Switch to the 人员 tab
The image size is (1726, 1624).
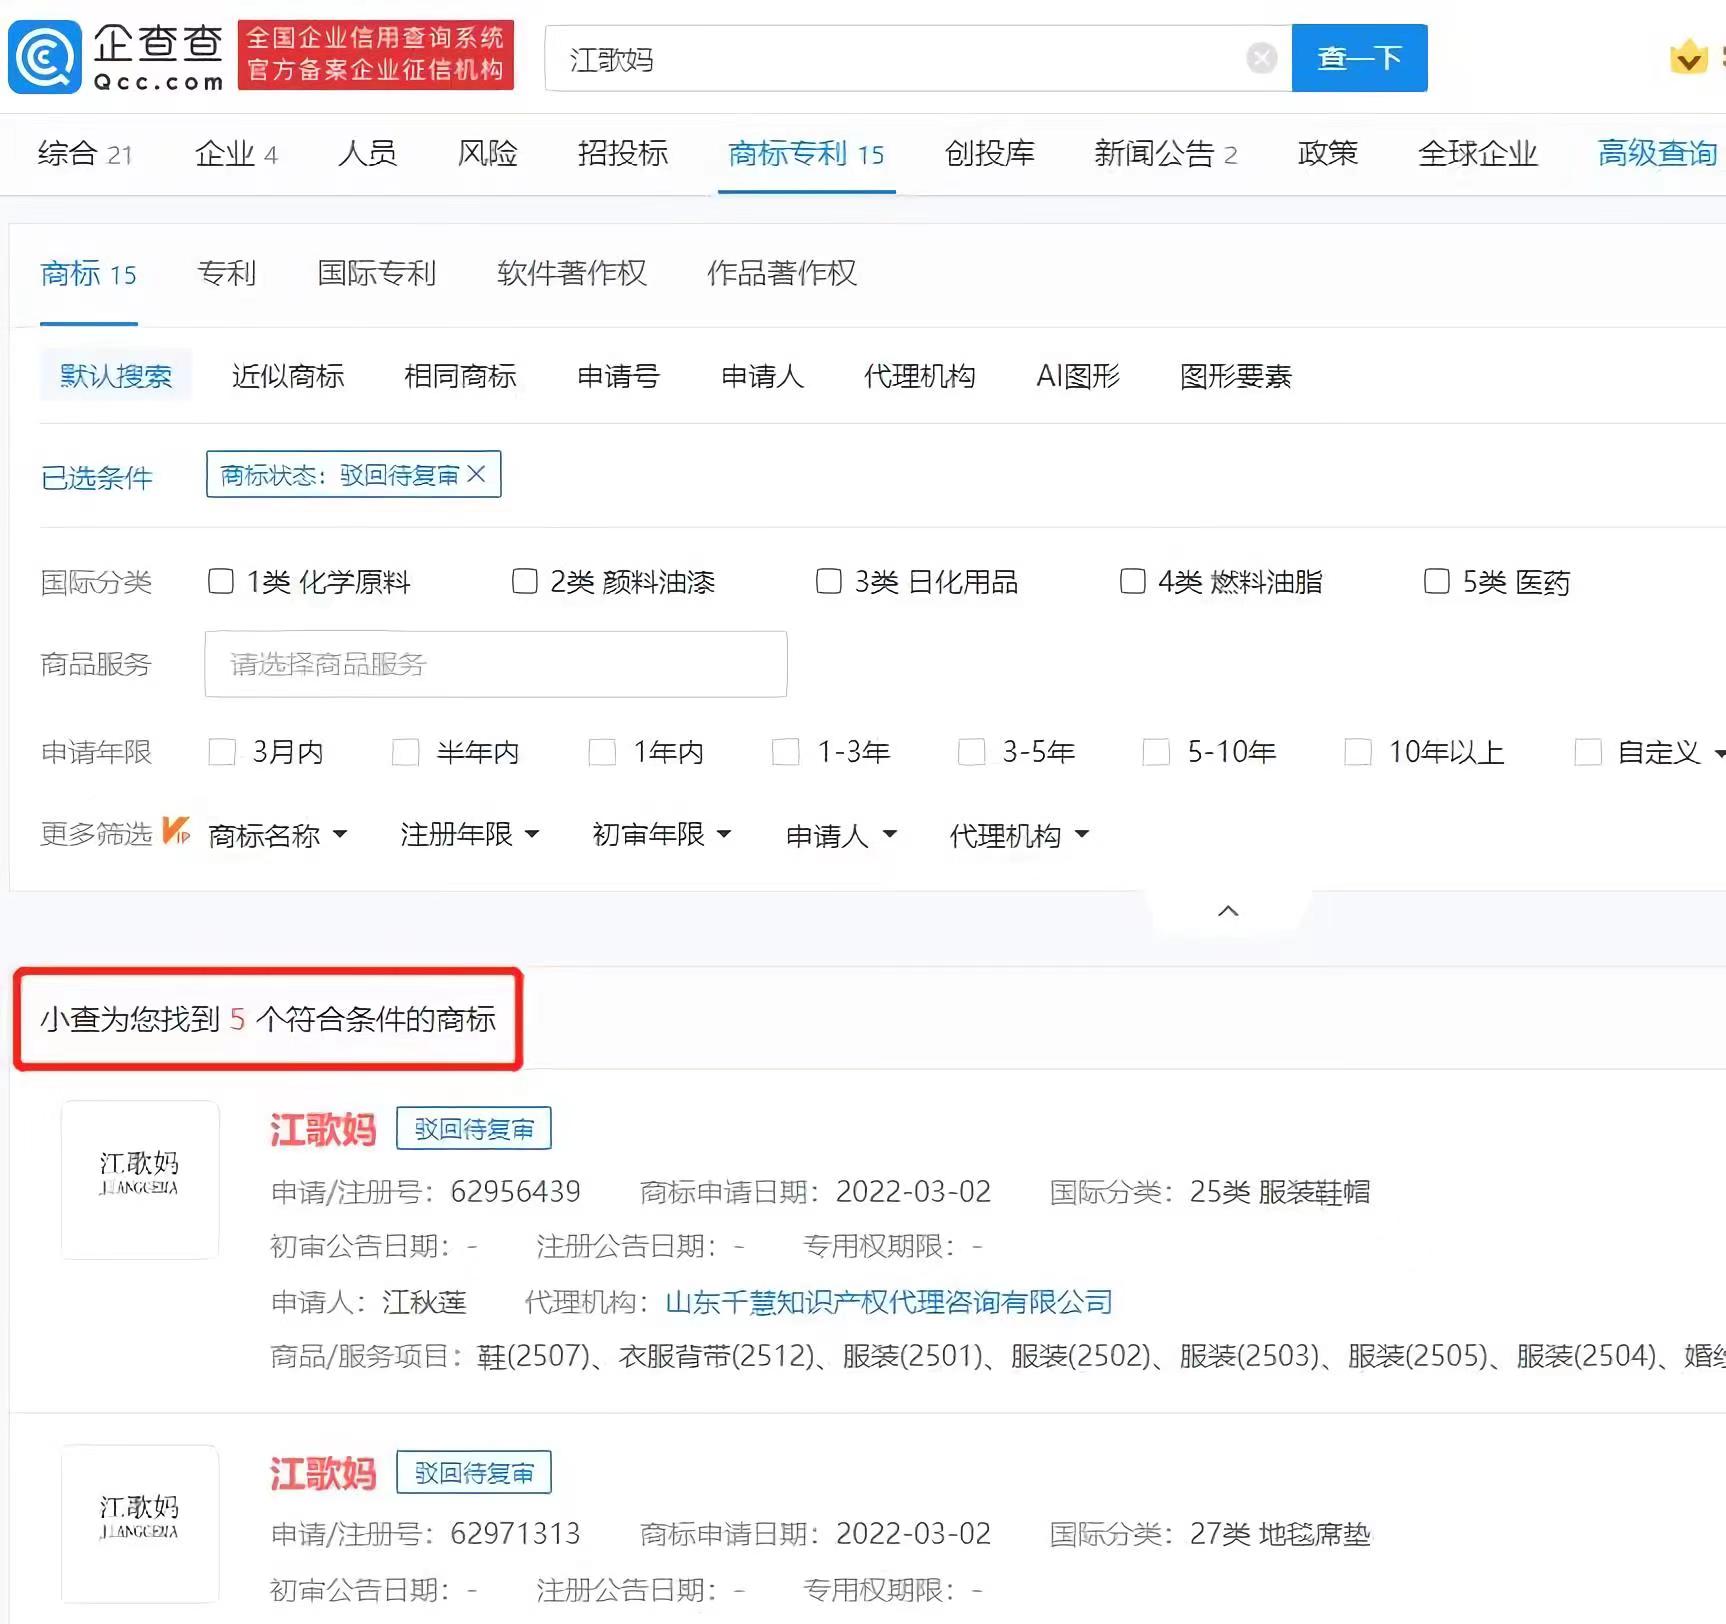pos(368,153)
